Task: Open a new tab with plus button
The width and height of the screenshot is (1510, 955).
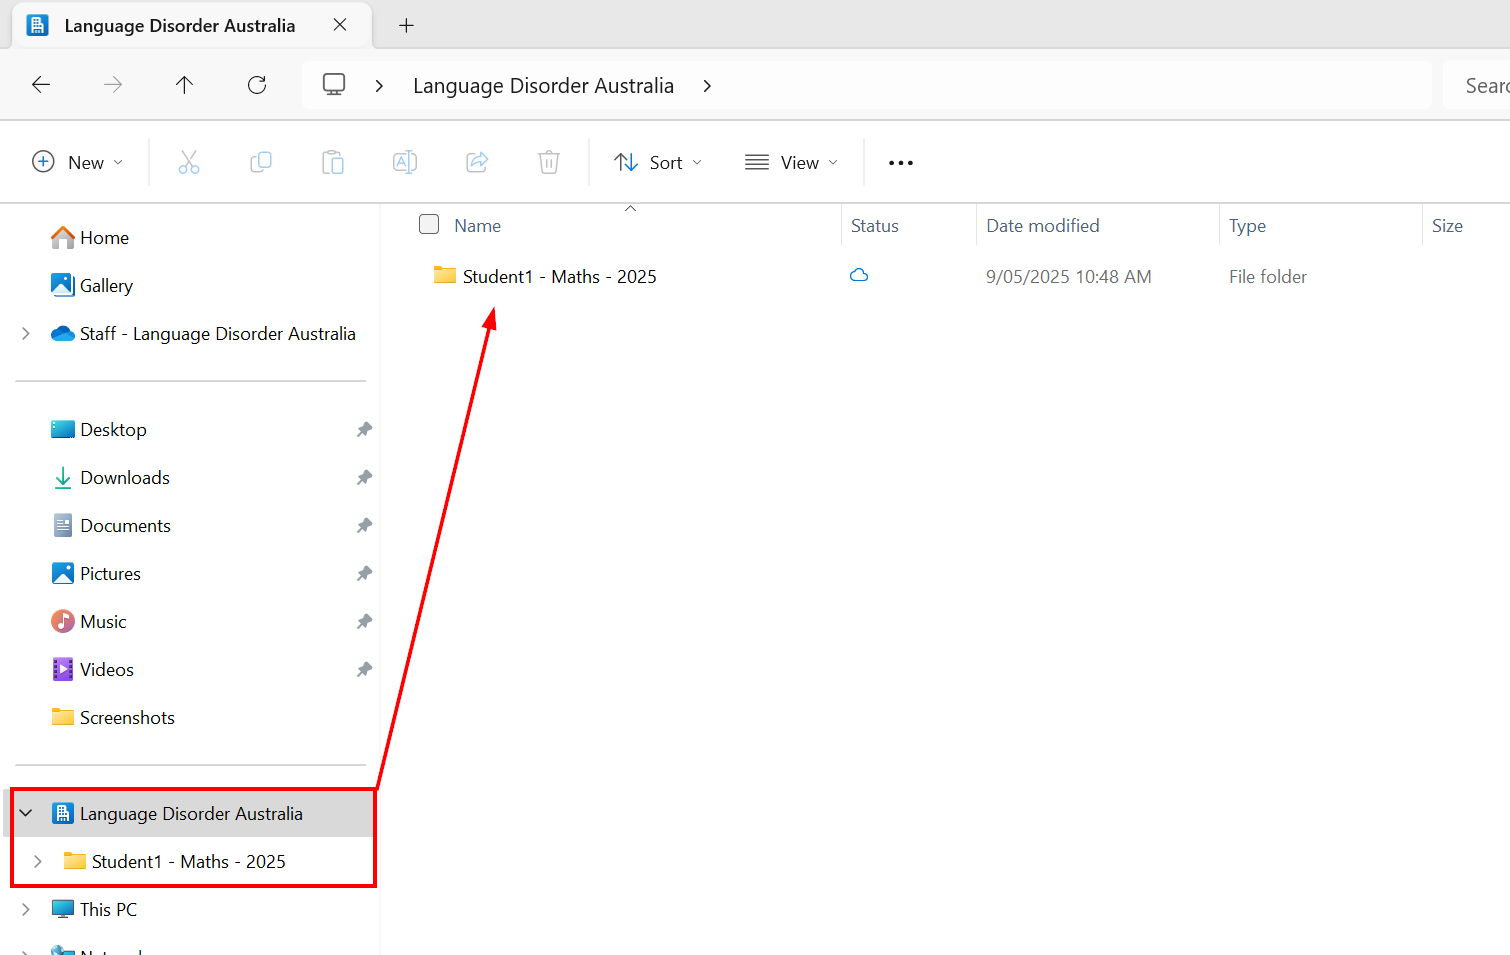Action: tap(406, 26)
